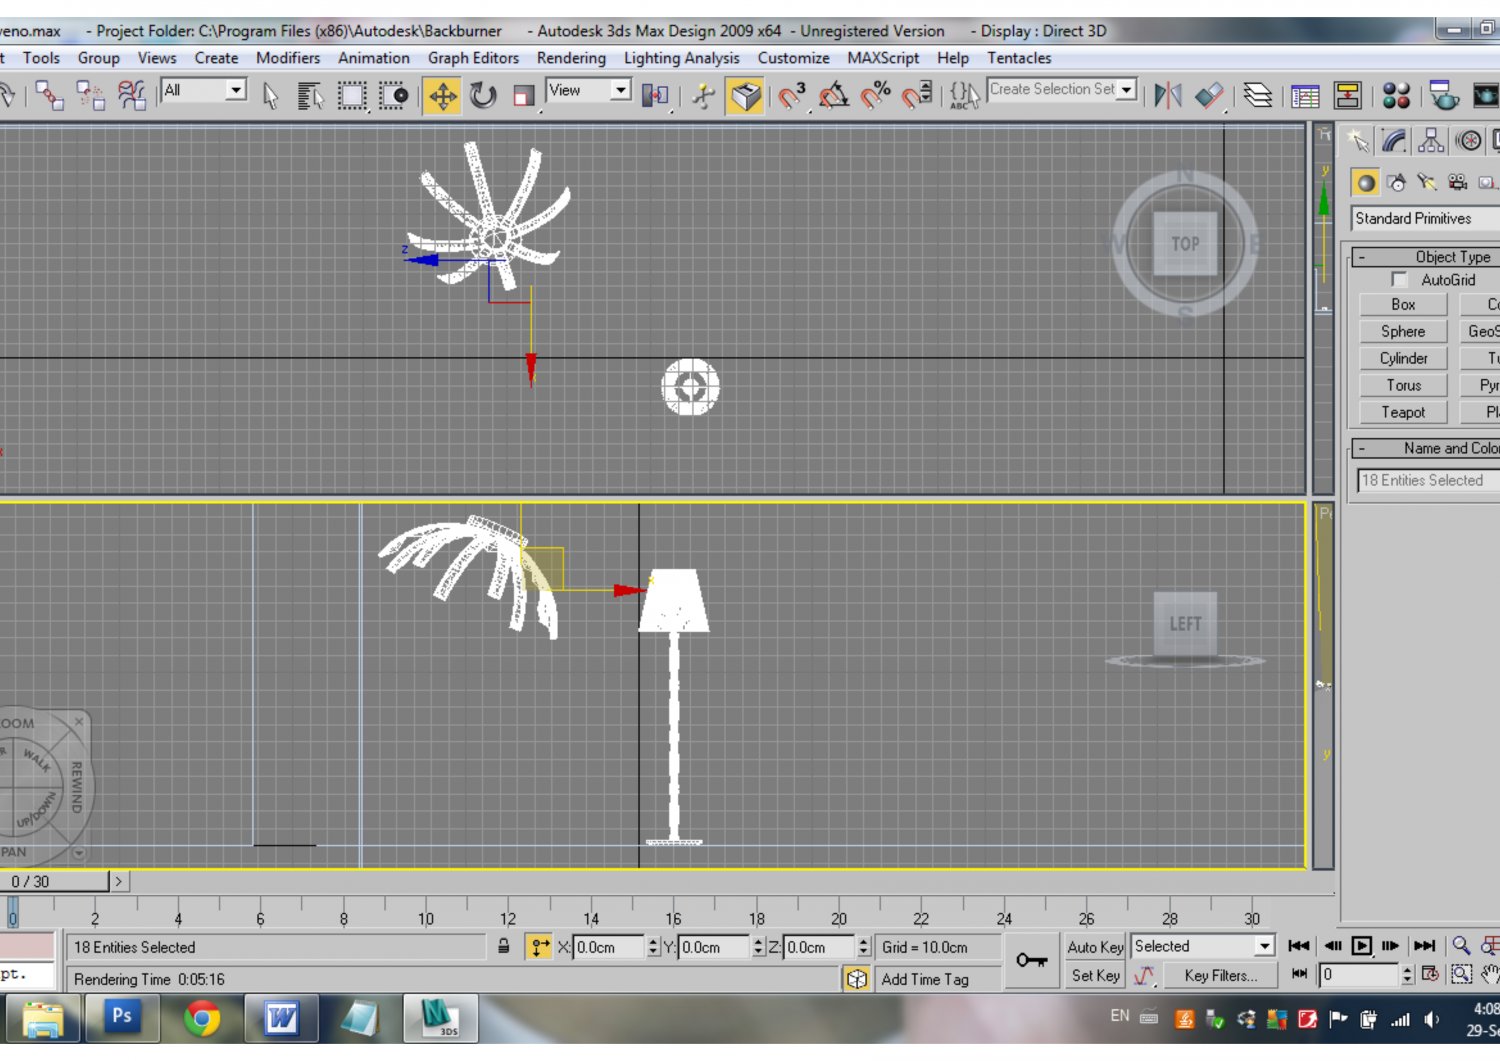Play the animation with playback controls
Viewport: 1500px width, 1061px height.
[1361, 945]
